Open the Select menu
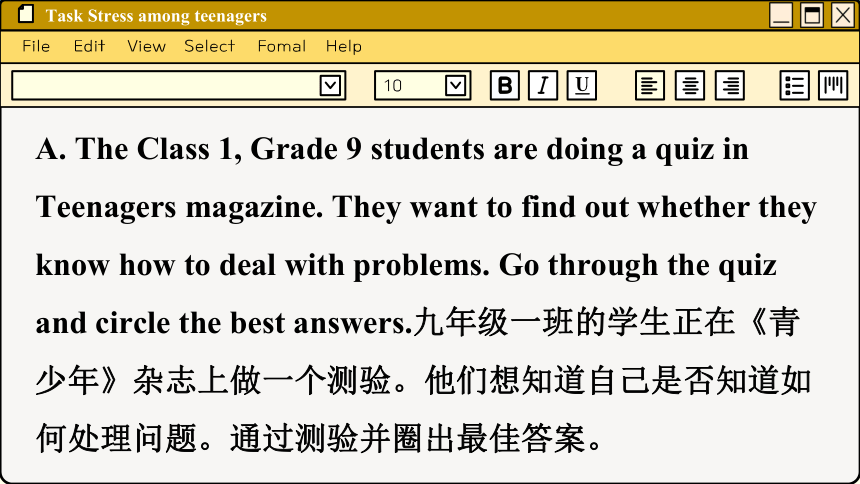Screen dimensions: 860x484 210,46
